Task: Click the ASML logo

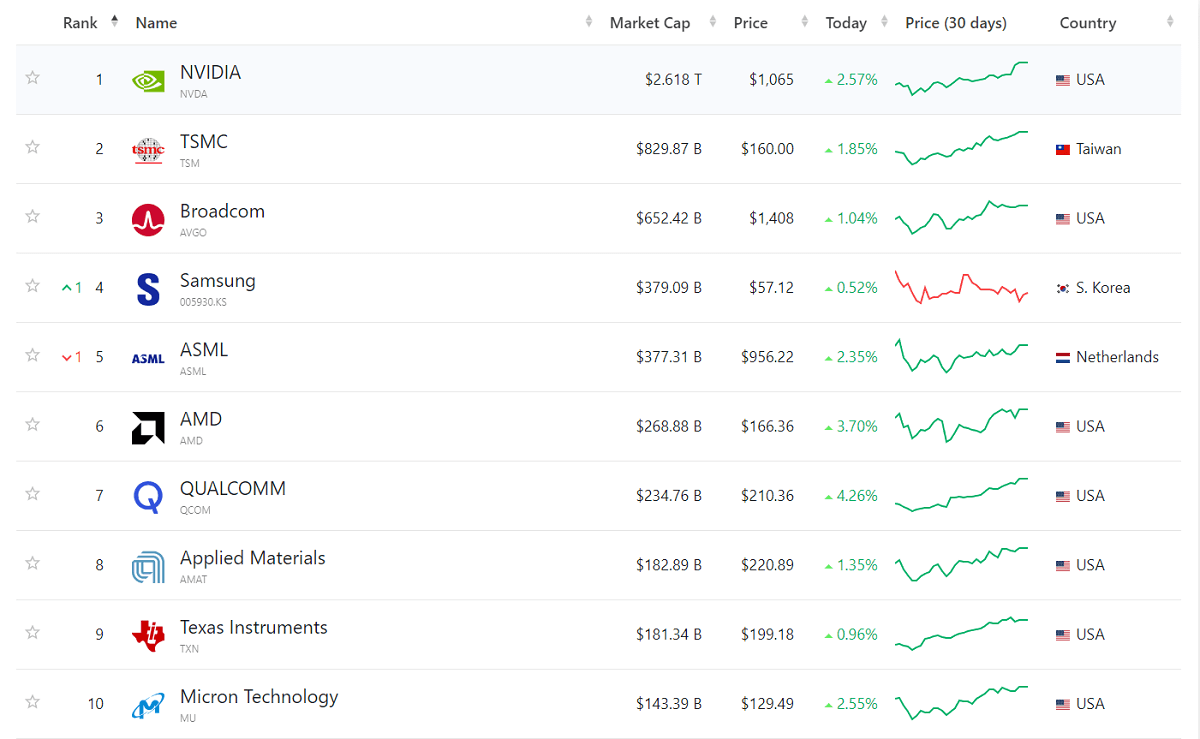Action: point(148,358)
